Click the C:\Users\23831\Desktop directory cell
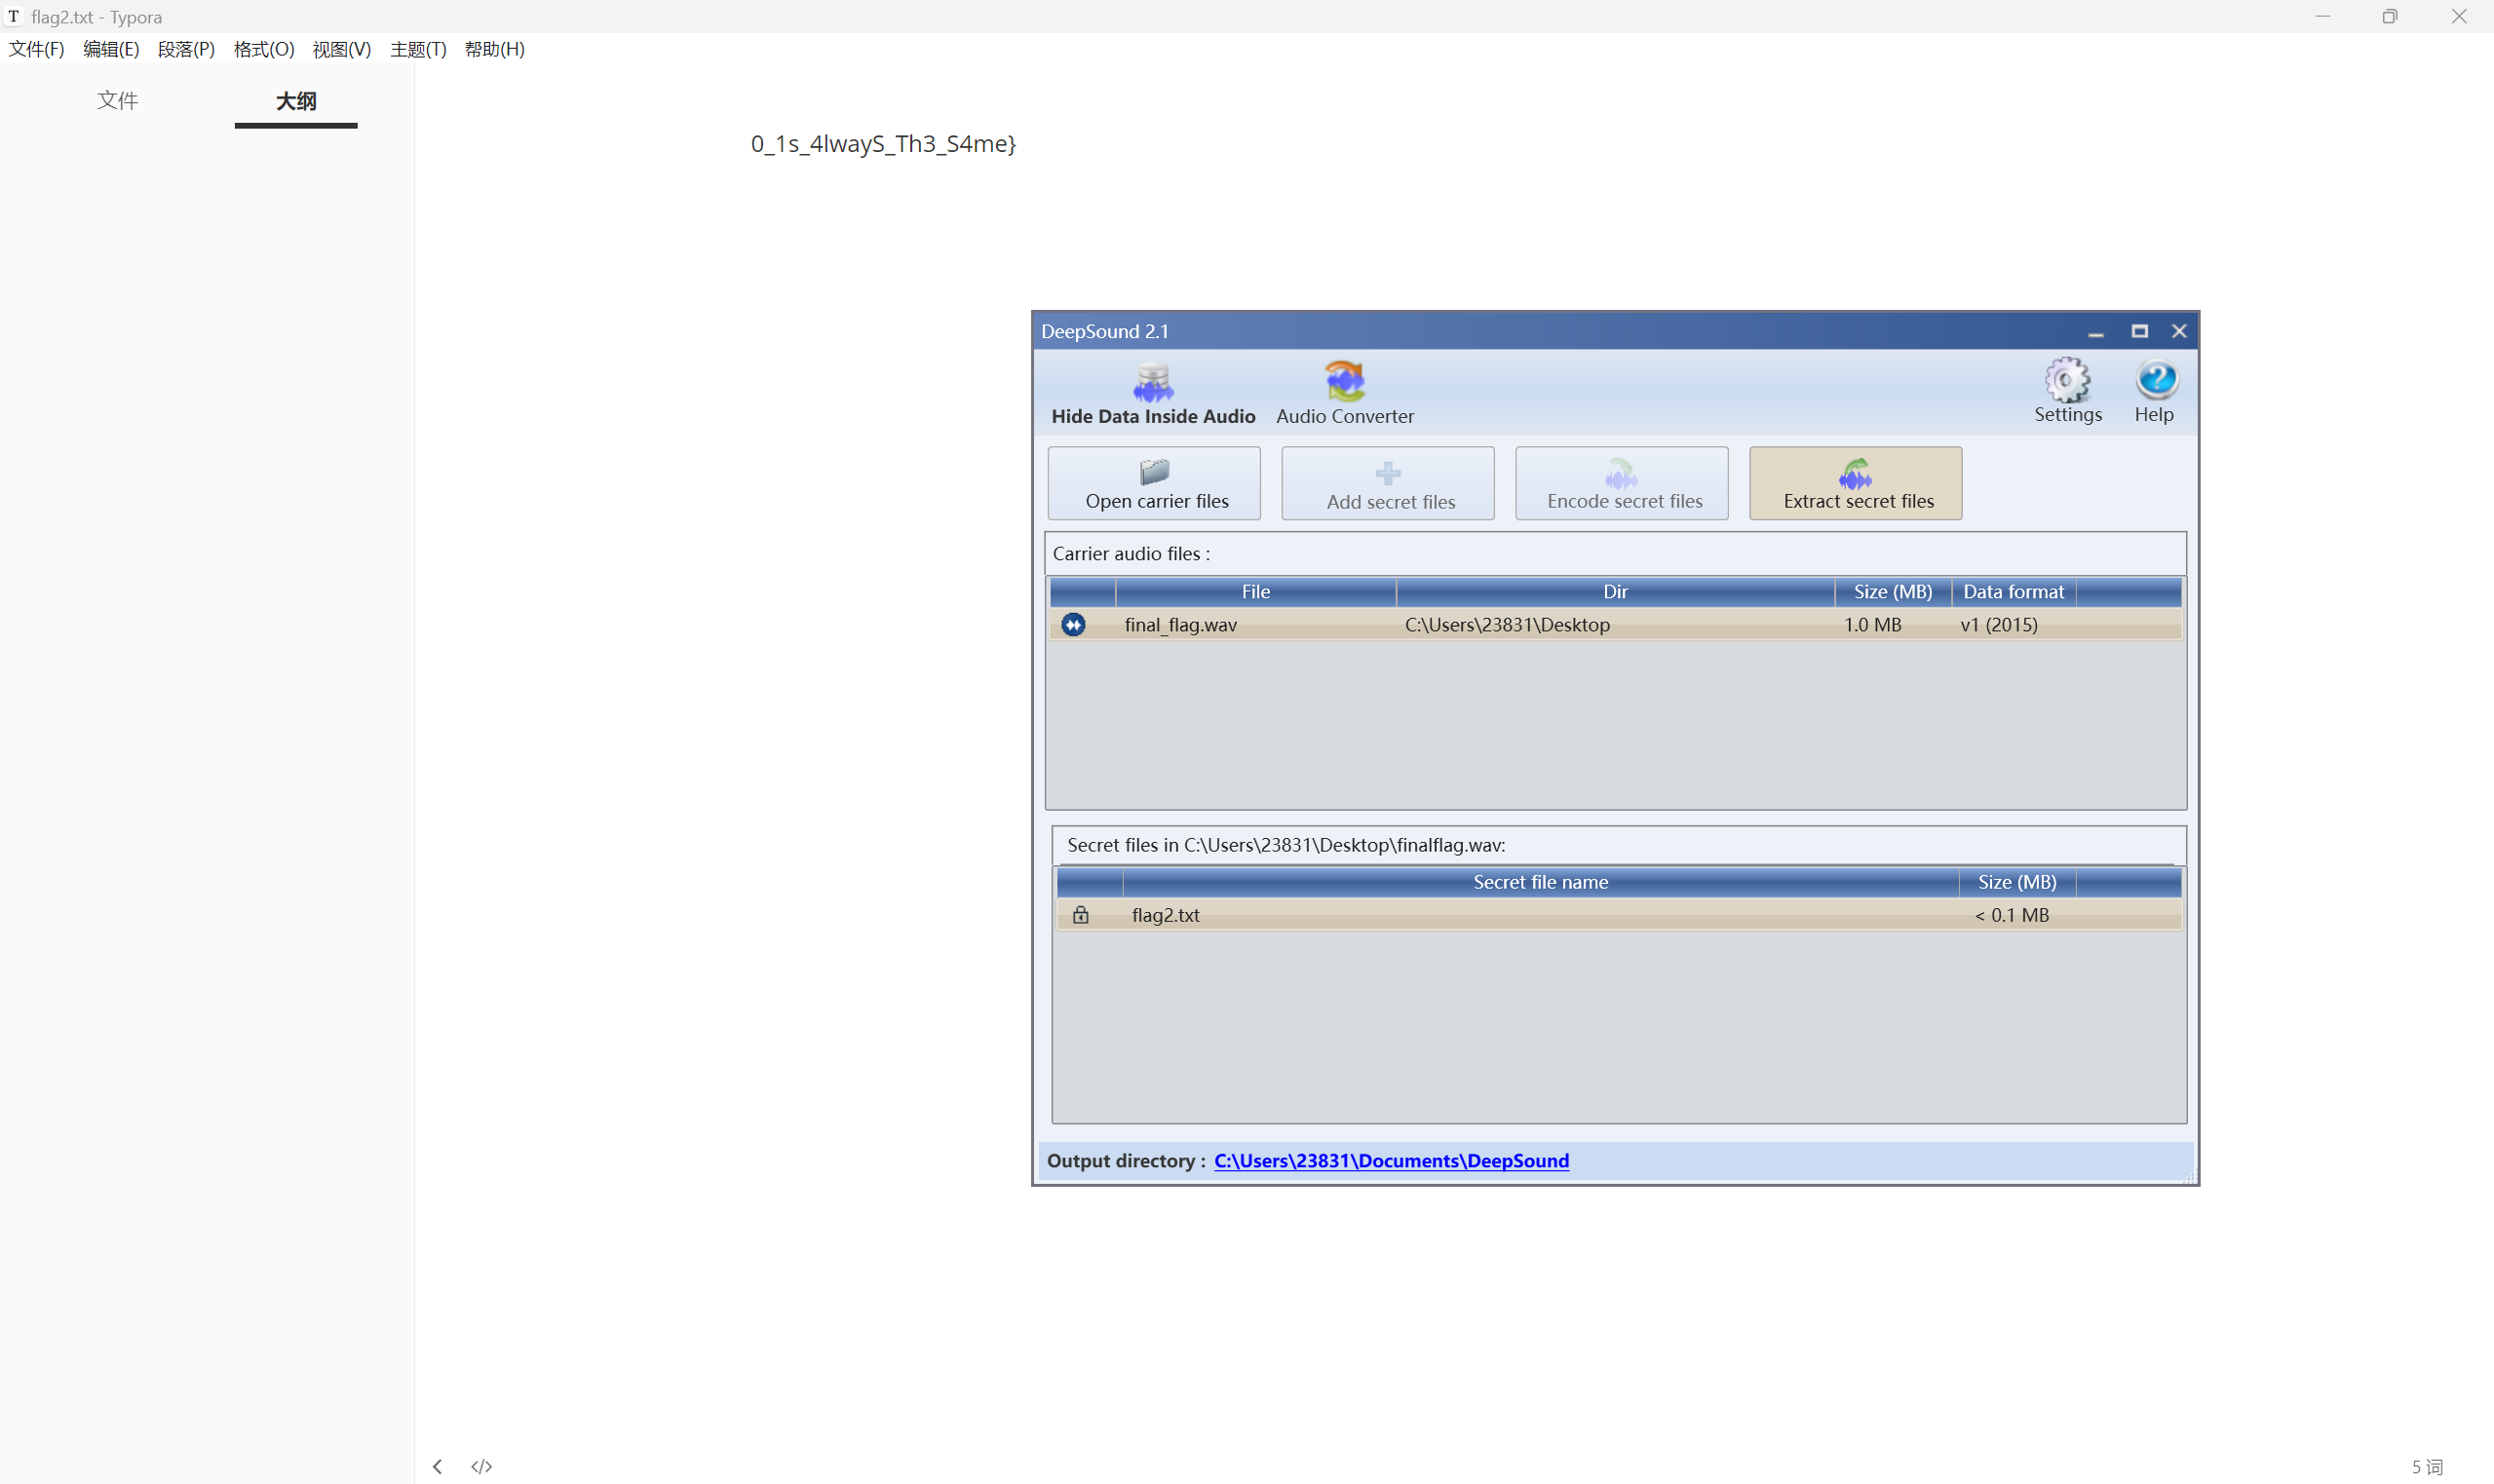The image size is (2494, 1484). [1507, 625]
